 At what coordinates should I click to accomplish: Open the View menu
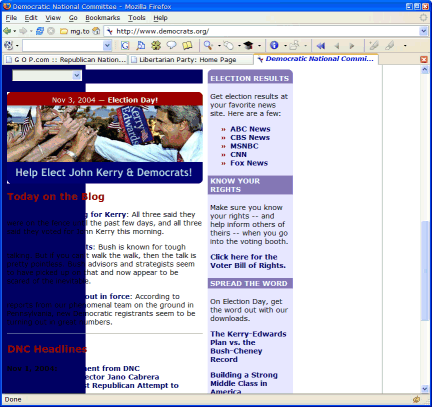(53, 18)
